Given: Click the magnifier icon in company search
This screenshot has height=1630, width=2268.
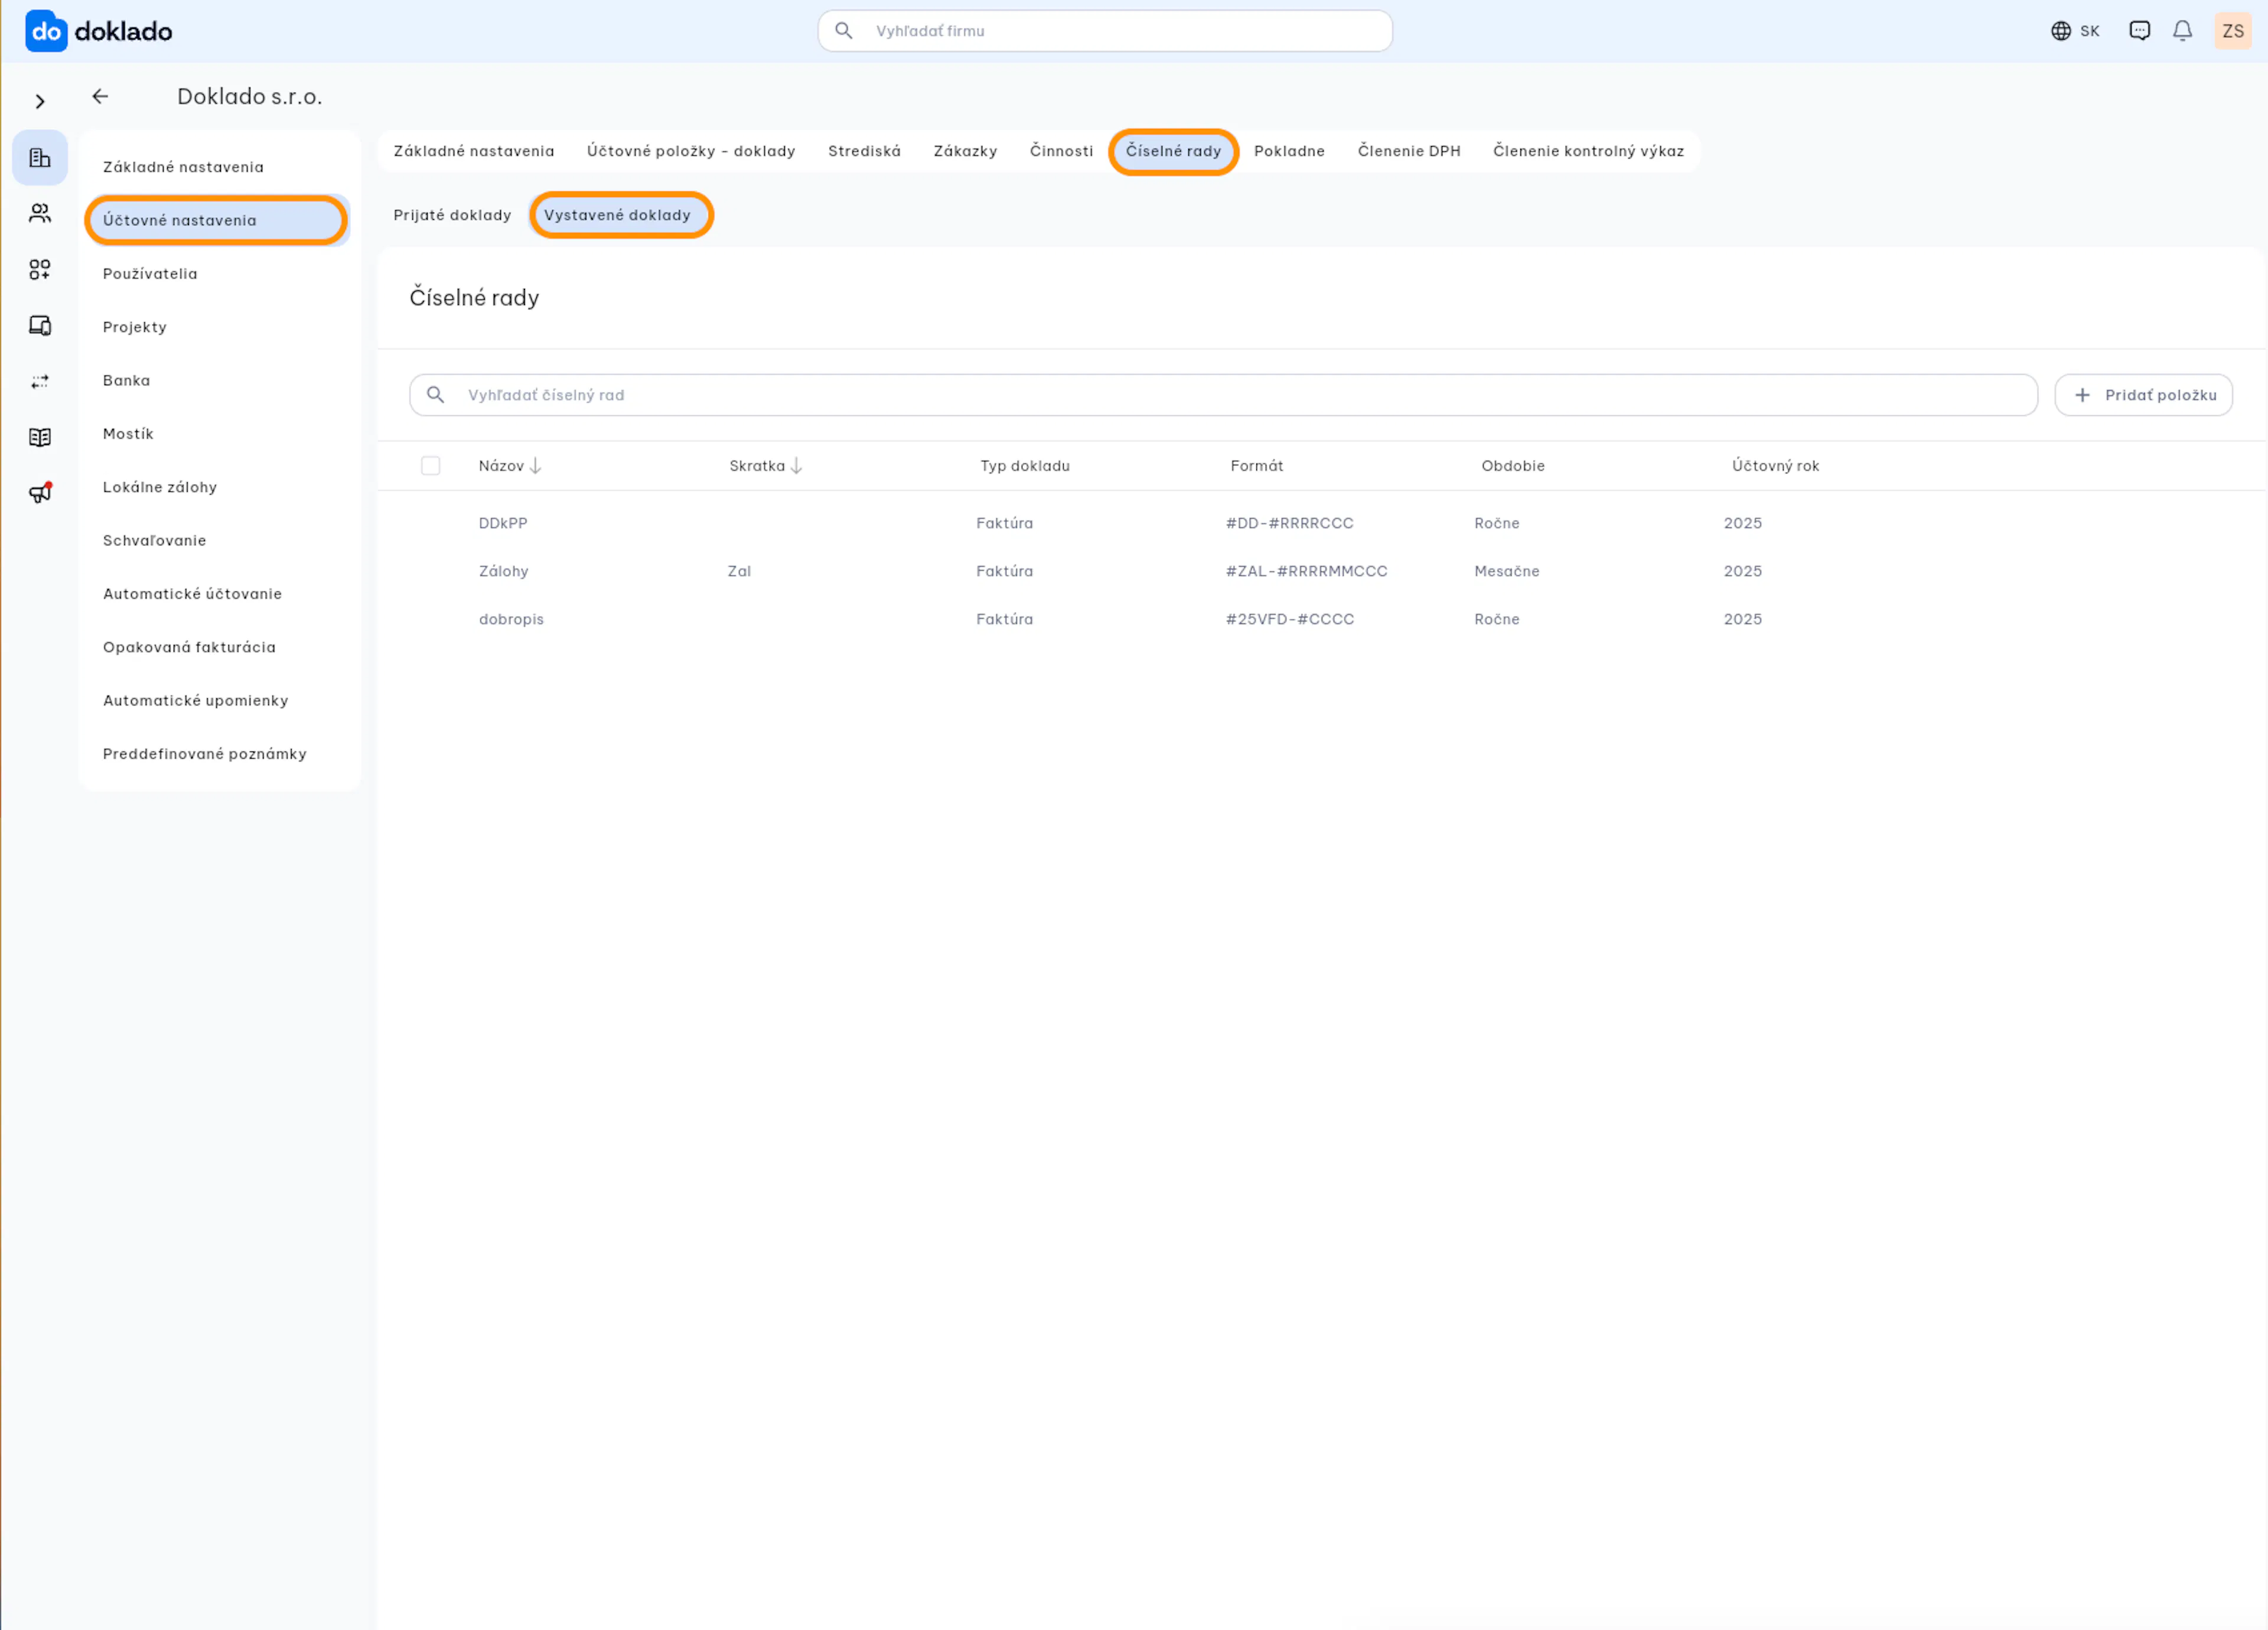Looking at the screenshot, I should (x=844, y=31).
